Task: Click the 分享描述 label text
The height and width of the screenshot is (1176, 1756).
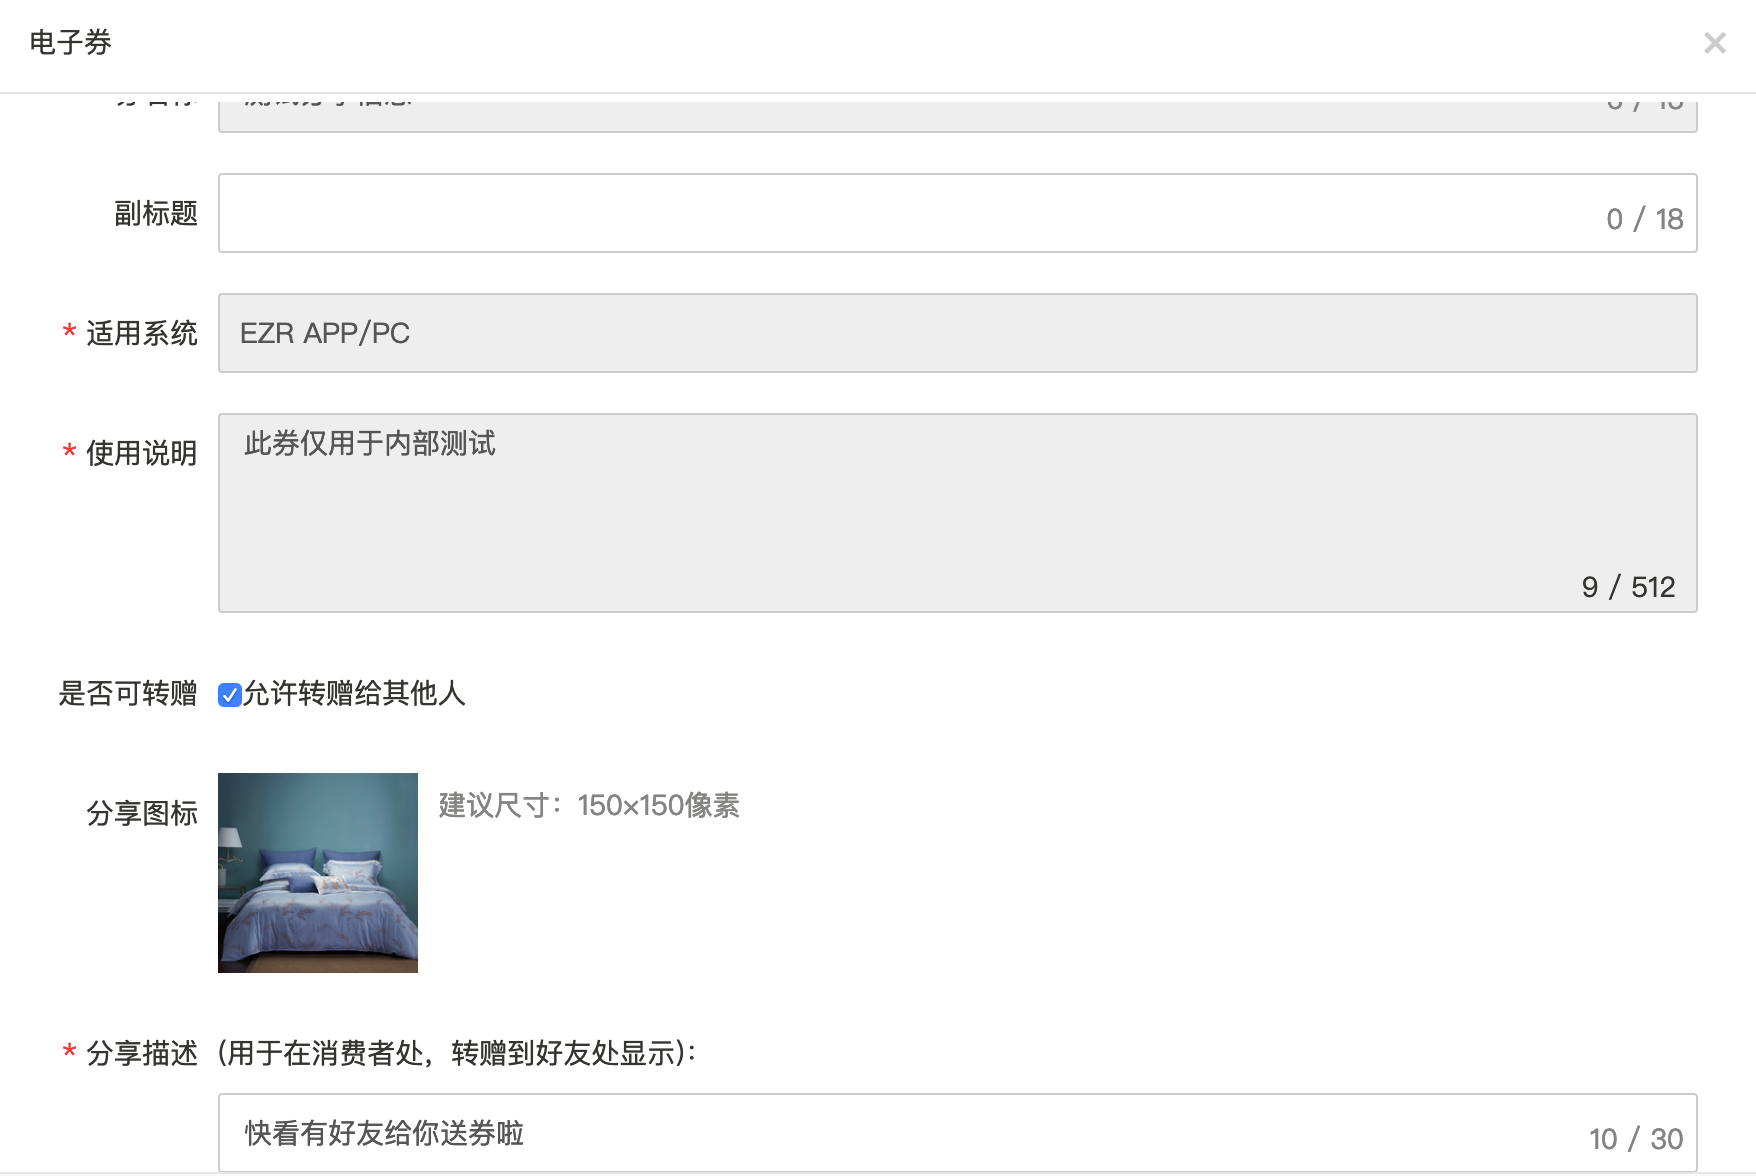Action: [142, 1053]
